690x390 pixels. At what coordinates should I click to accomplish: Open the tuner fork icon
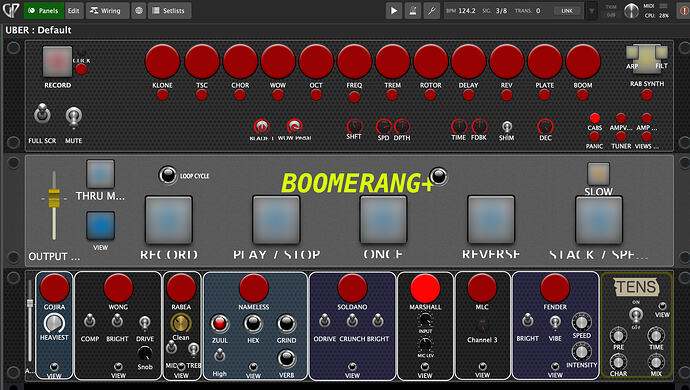[x=432, y=11]
